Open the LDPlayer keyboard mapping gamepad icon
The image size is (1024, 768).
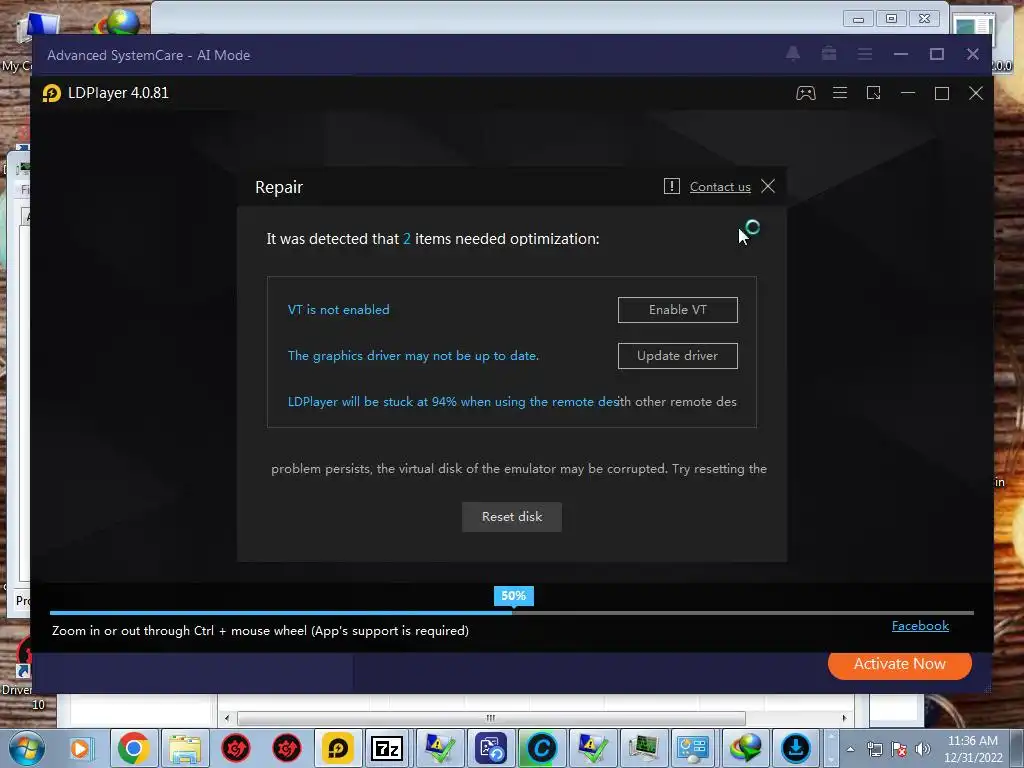click(805, 93)
